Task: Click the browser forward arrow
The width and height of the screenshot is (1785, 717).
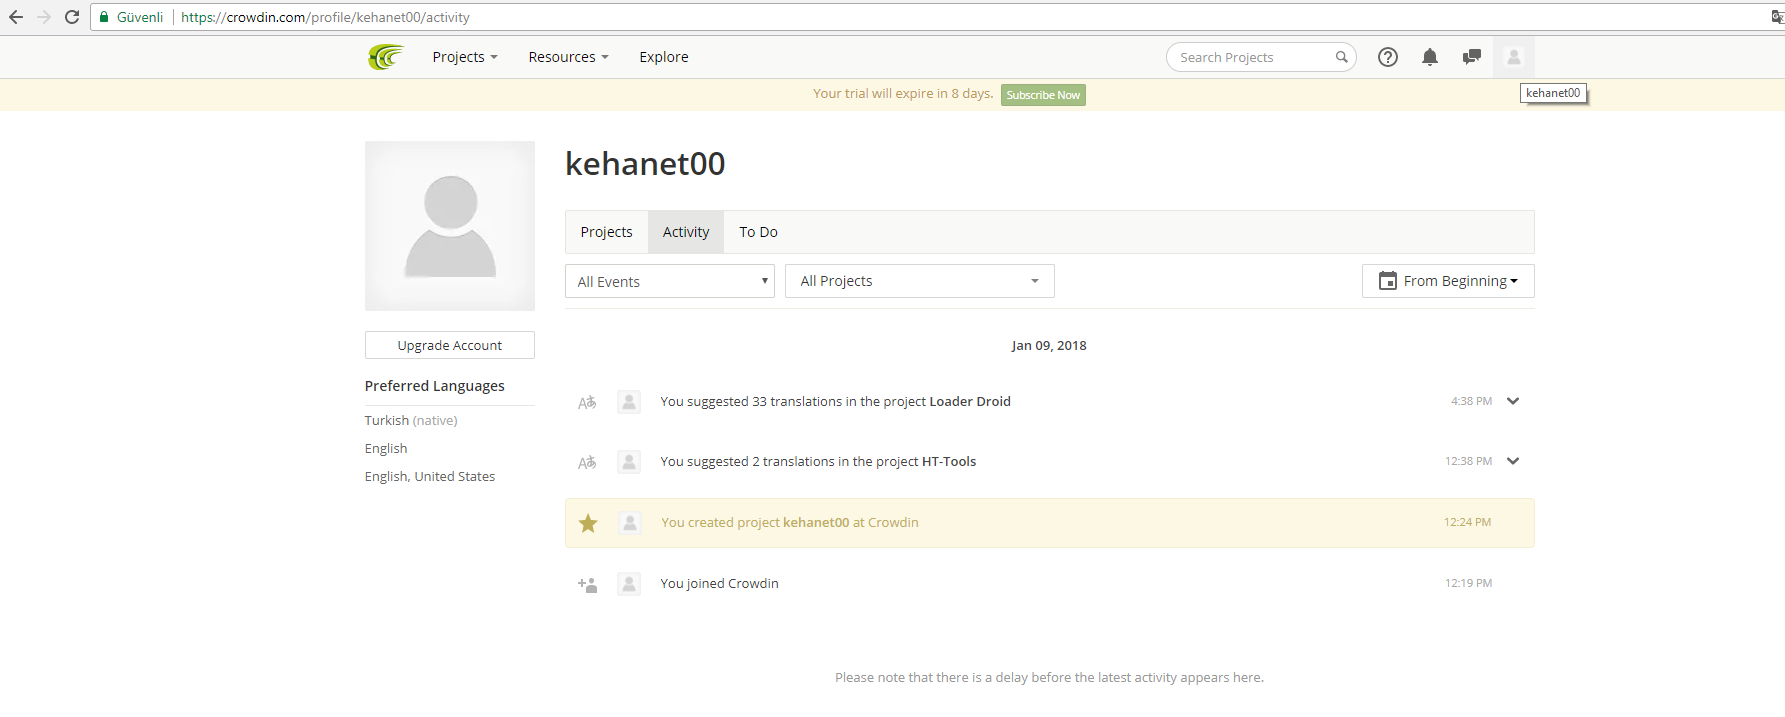Action: coord(44,17)
